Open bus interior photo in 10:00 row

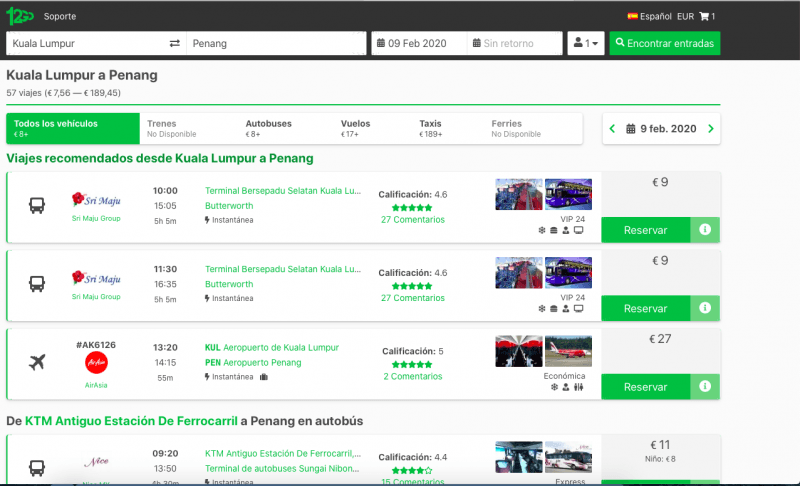click(x=519, y=194)
